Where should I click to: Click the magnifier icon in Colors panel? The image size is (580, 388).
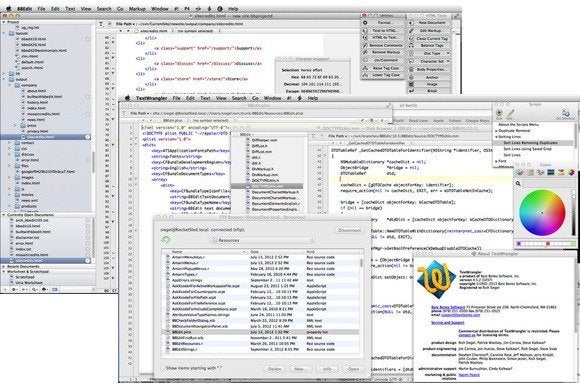click(518, 183)
